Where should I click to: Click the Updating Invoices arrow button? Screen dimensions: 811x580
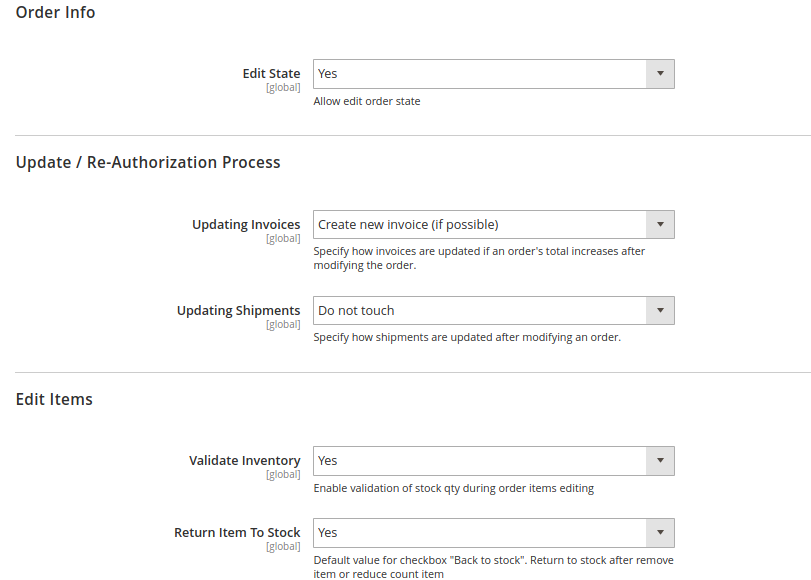tap(660, 225)
